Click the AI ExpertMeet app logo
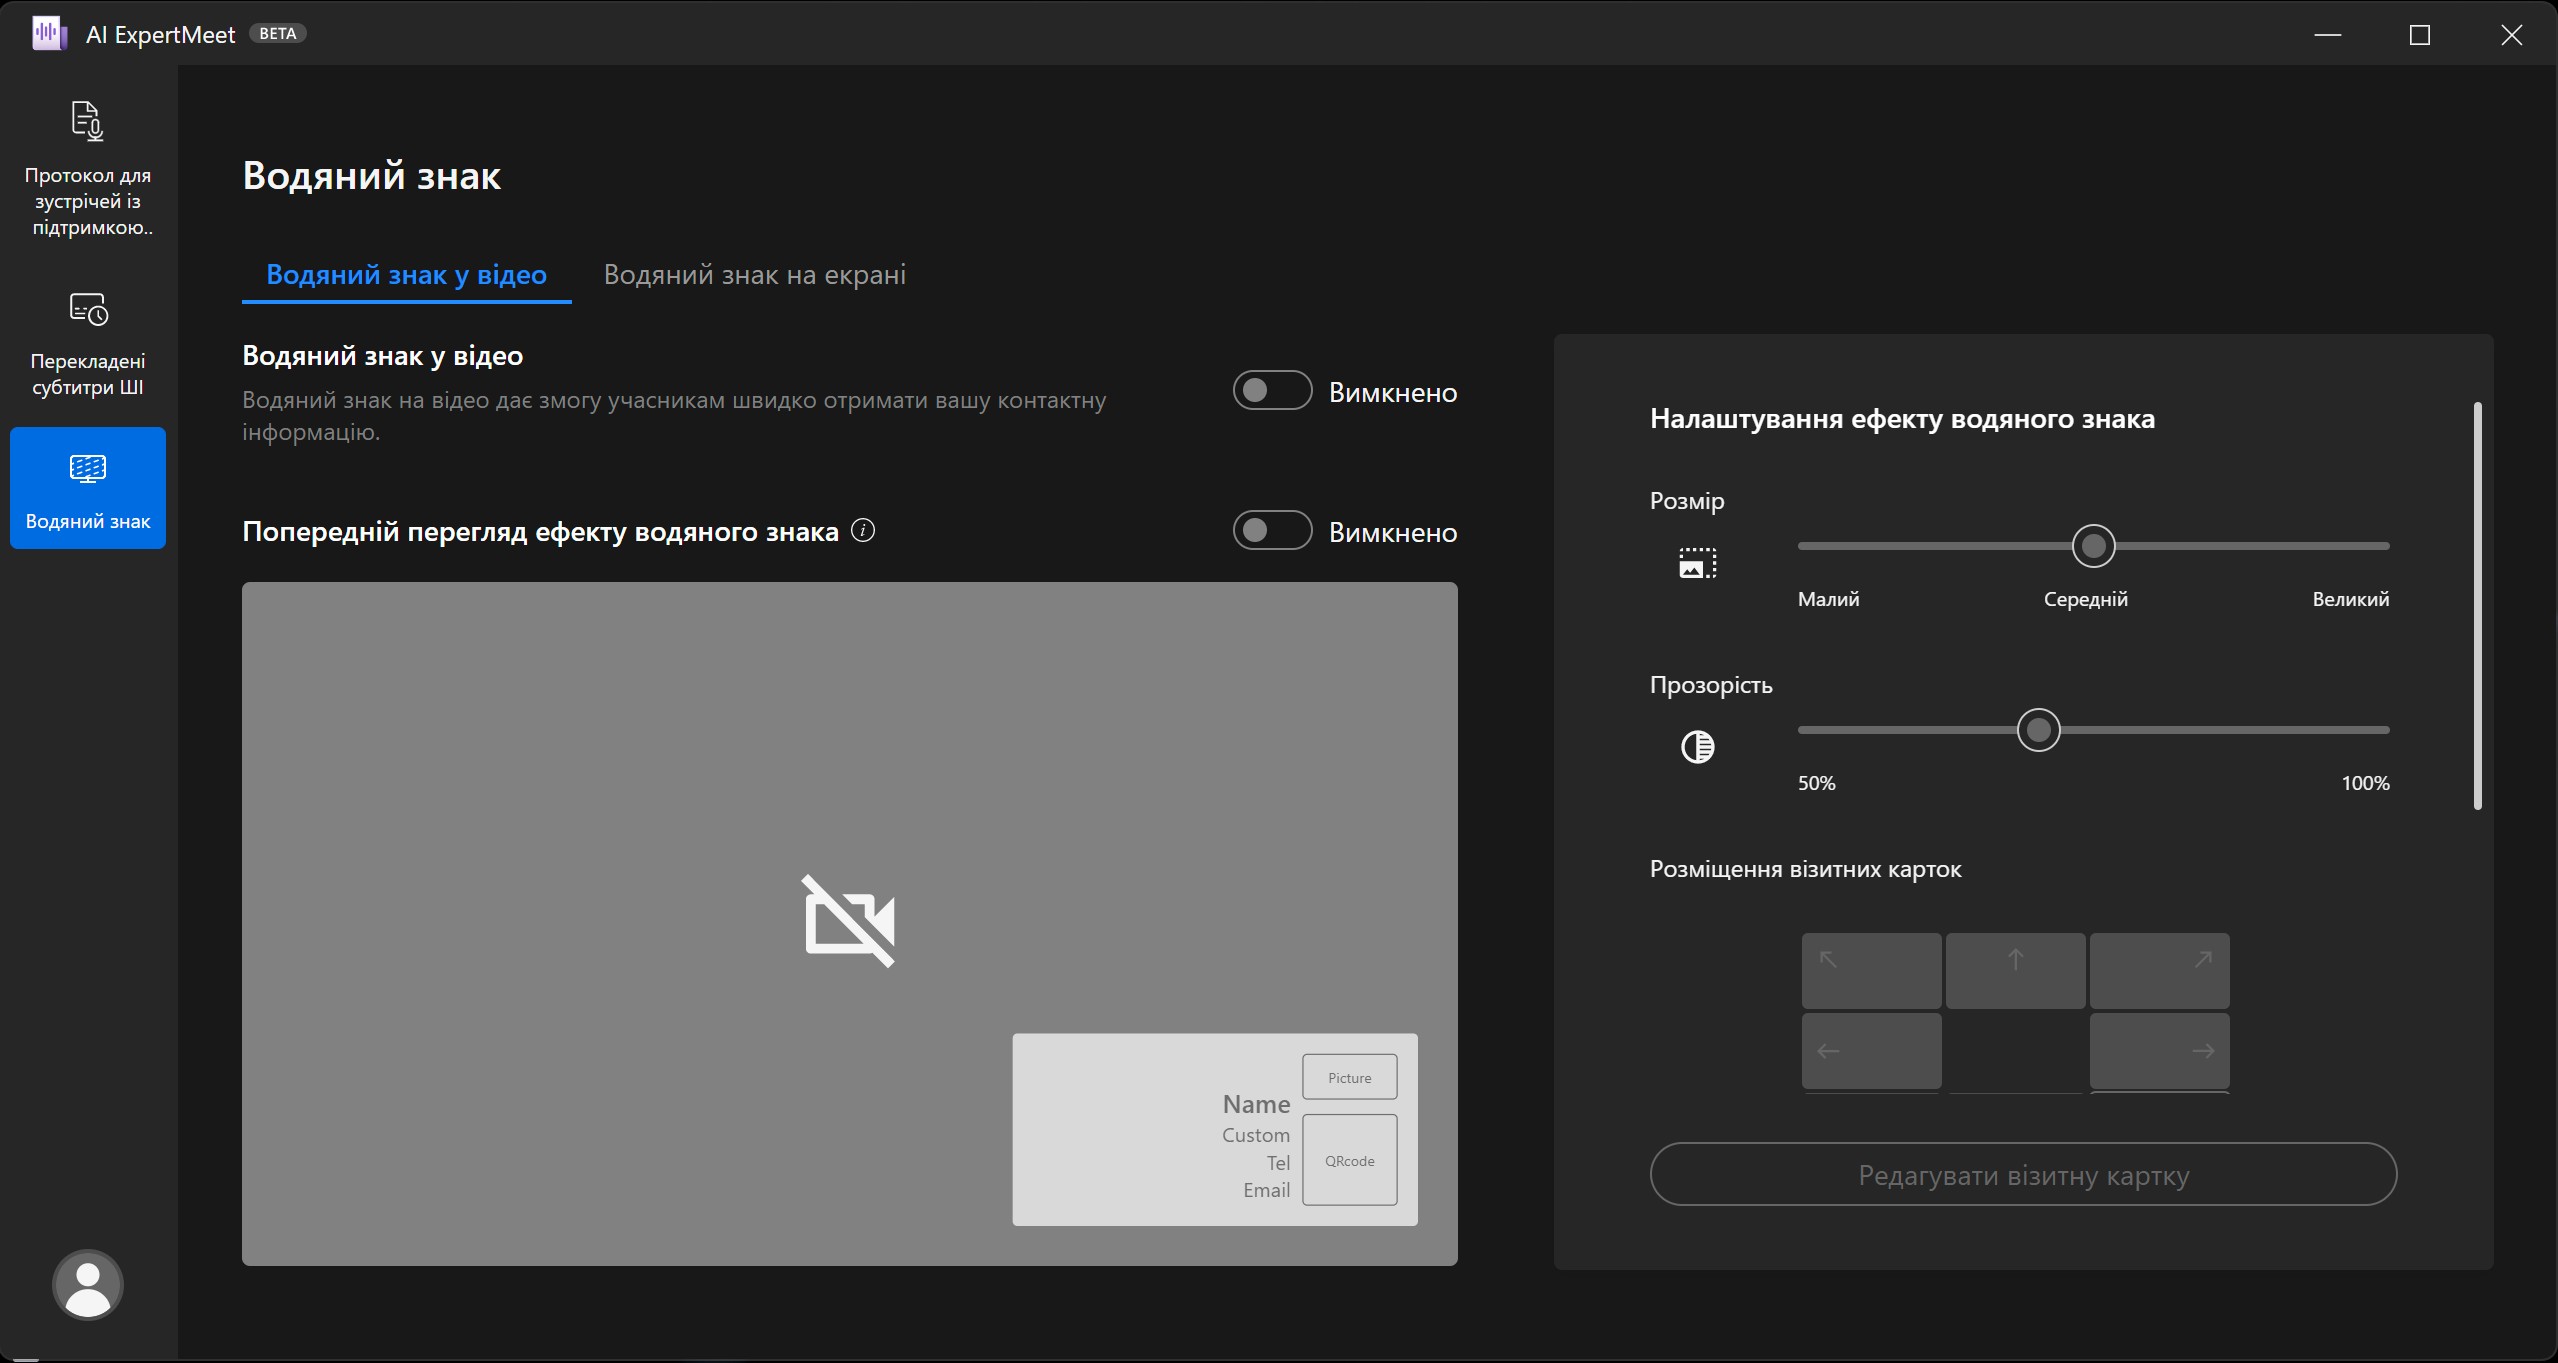The width and height of the screenshot is (2558, 1363). click(x=49, y=33)
